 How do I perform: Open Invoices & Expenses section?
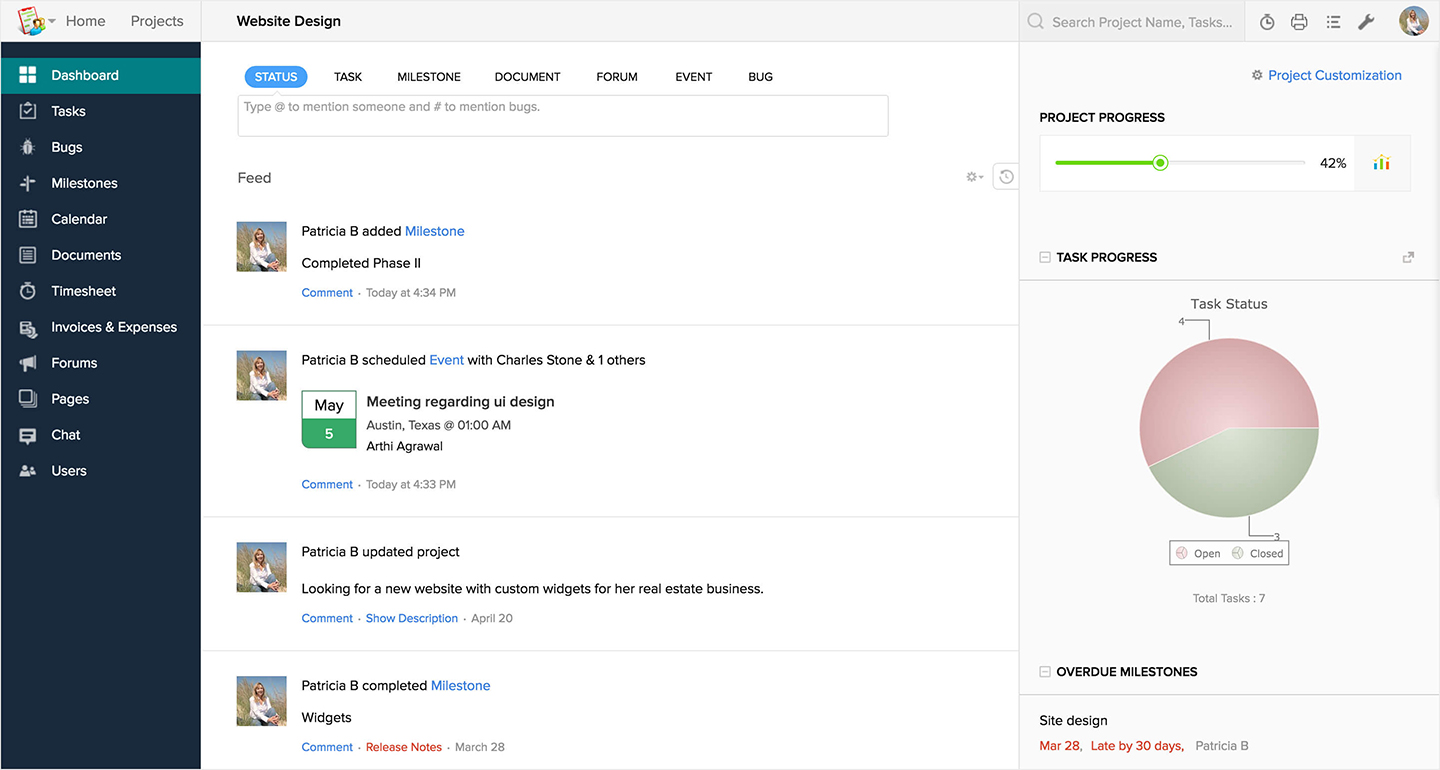pos(113,327)
